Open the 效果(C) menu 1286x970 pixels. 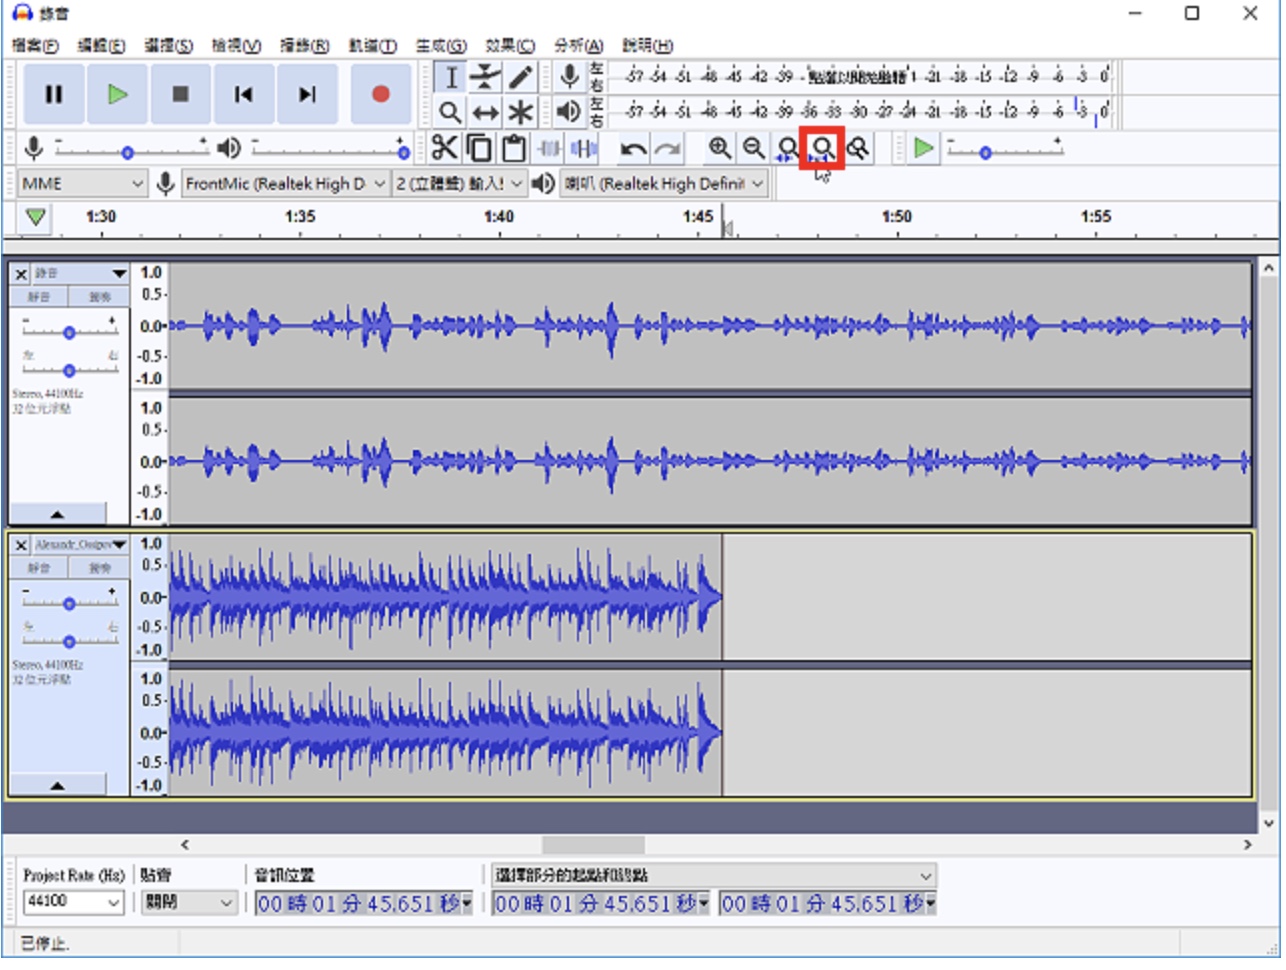[x=510, y=46]
